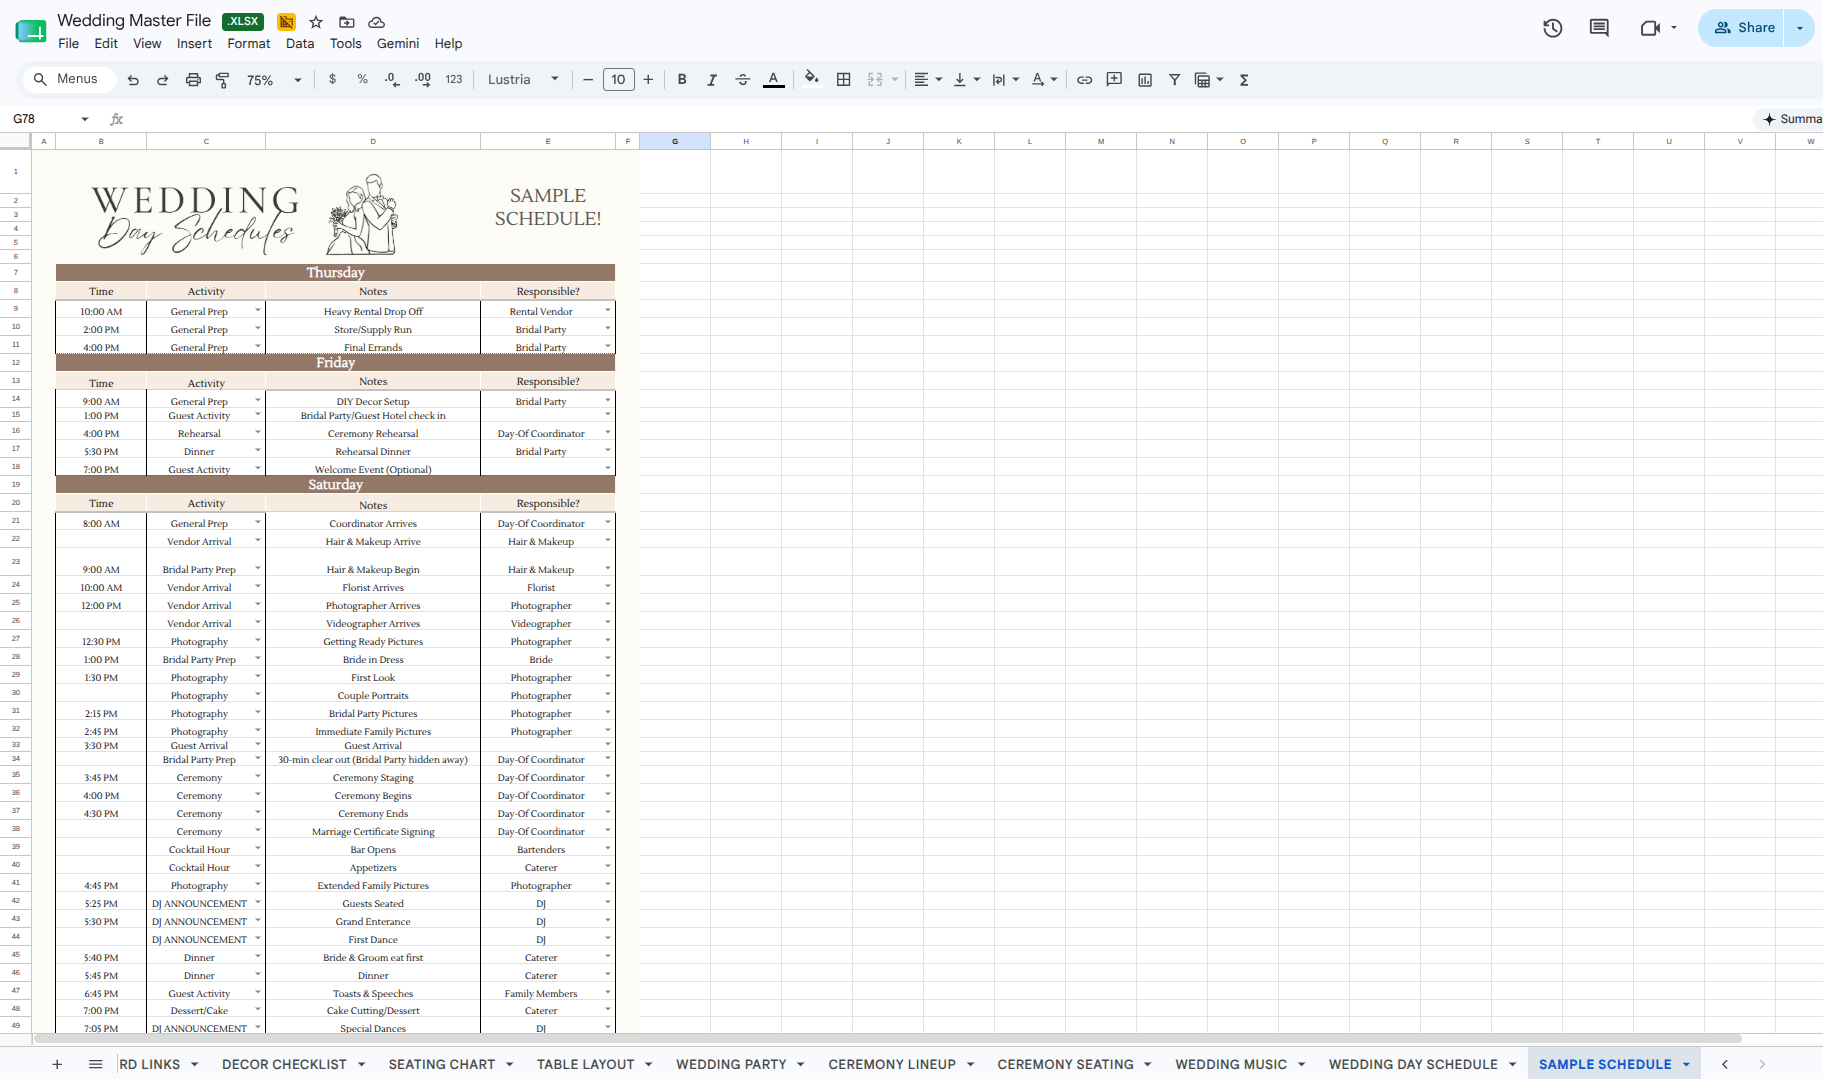Click the Name box showing G78
Viewport: 1823px width, 1079px height.
(x=50, y=119)
